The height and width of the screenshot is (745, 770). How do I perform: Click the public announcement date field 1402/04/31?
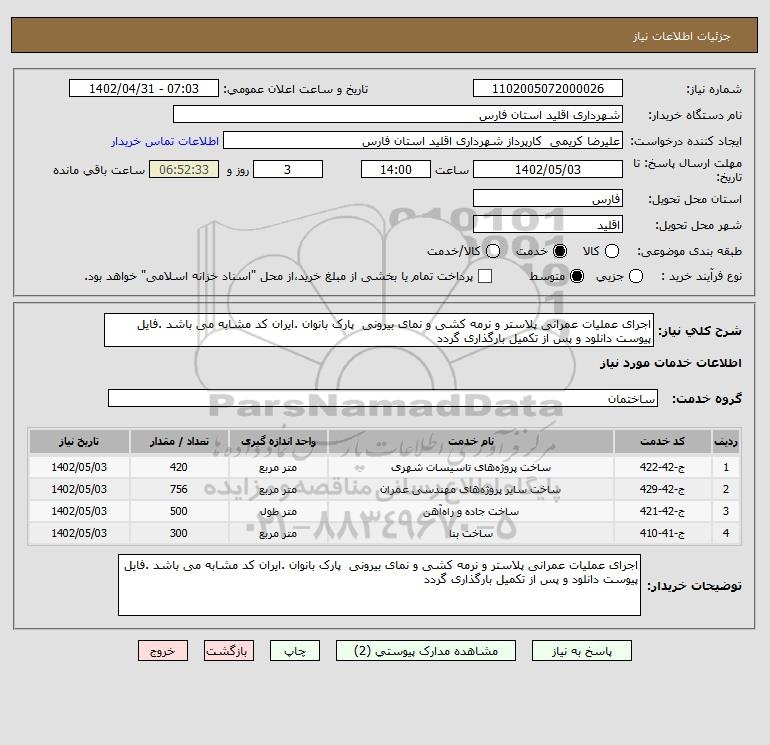tap(144, 89)
